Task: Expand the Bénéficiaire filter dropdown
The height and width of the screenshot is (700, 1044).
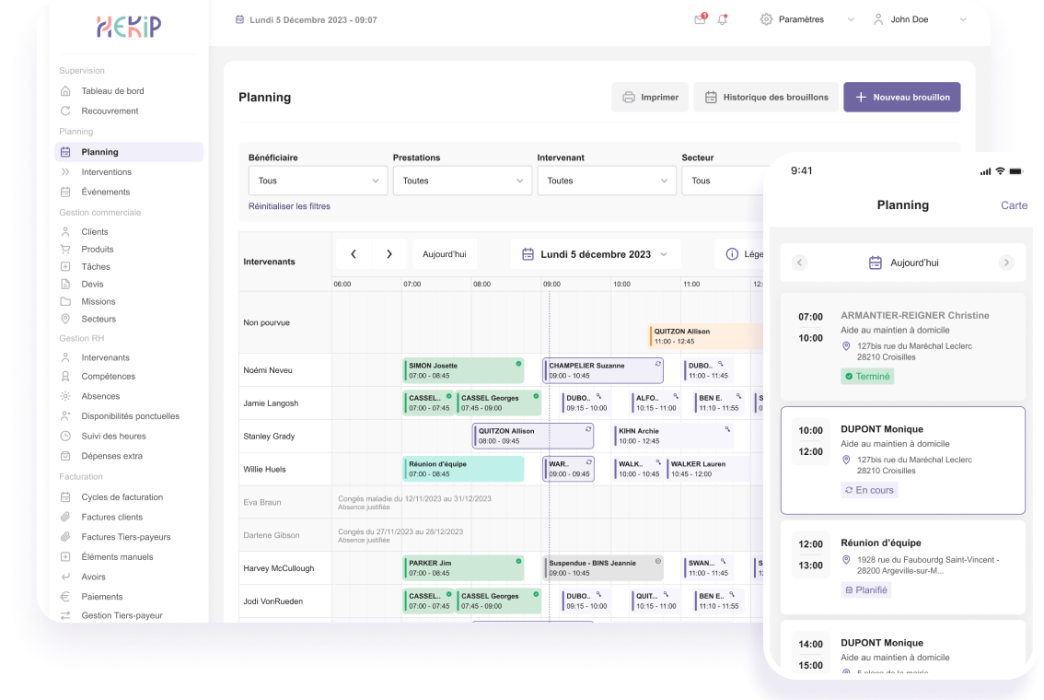Action: coord(317,181)
